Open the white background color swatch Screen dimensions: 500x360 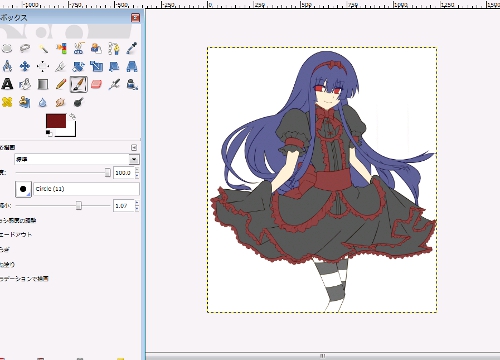pyautogui.click(x=71, y=132)
